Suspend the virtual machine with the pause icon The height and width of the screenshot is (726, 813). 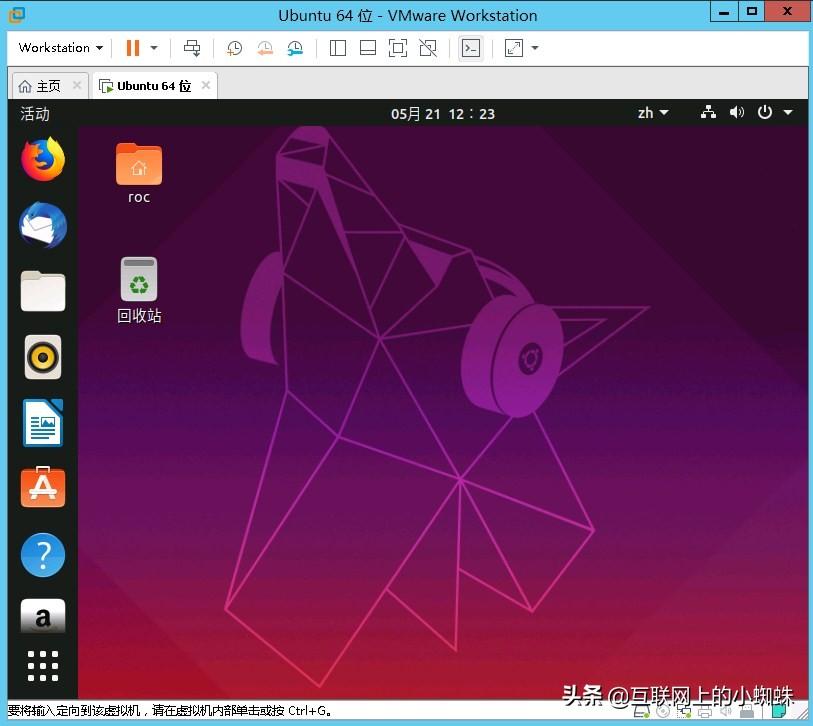point(132,47)
